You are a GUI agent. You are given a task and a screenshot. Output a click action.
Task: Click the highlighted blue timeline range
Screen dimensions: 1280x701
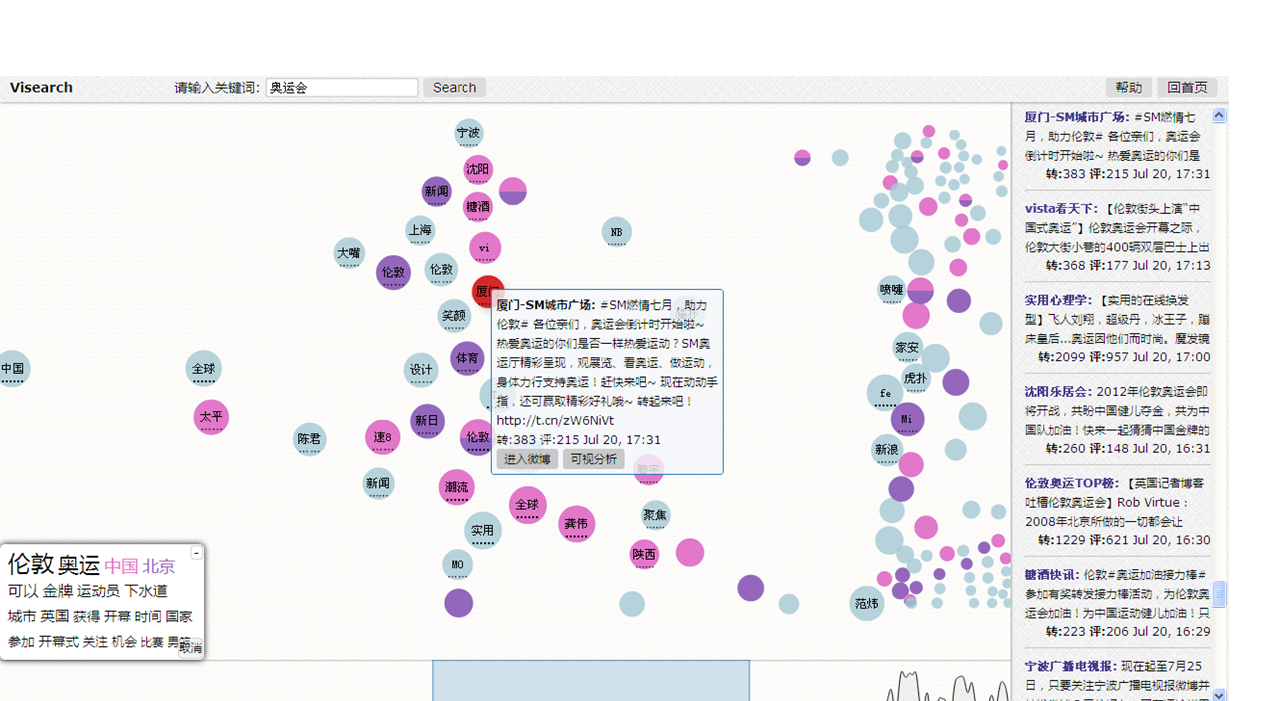pyautogui.click(x=590, y=680)
